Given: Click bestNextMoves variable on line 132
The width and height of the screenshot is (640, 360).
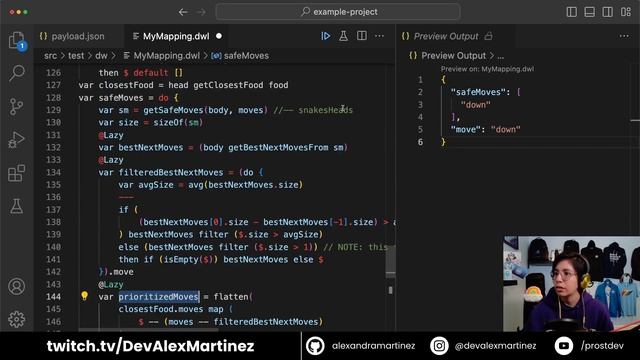Looking at the screenshot, I should click(151, 147).
